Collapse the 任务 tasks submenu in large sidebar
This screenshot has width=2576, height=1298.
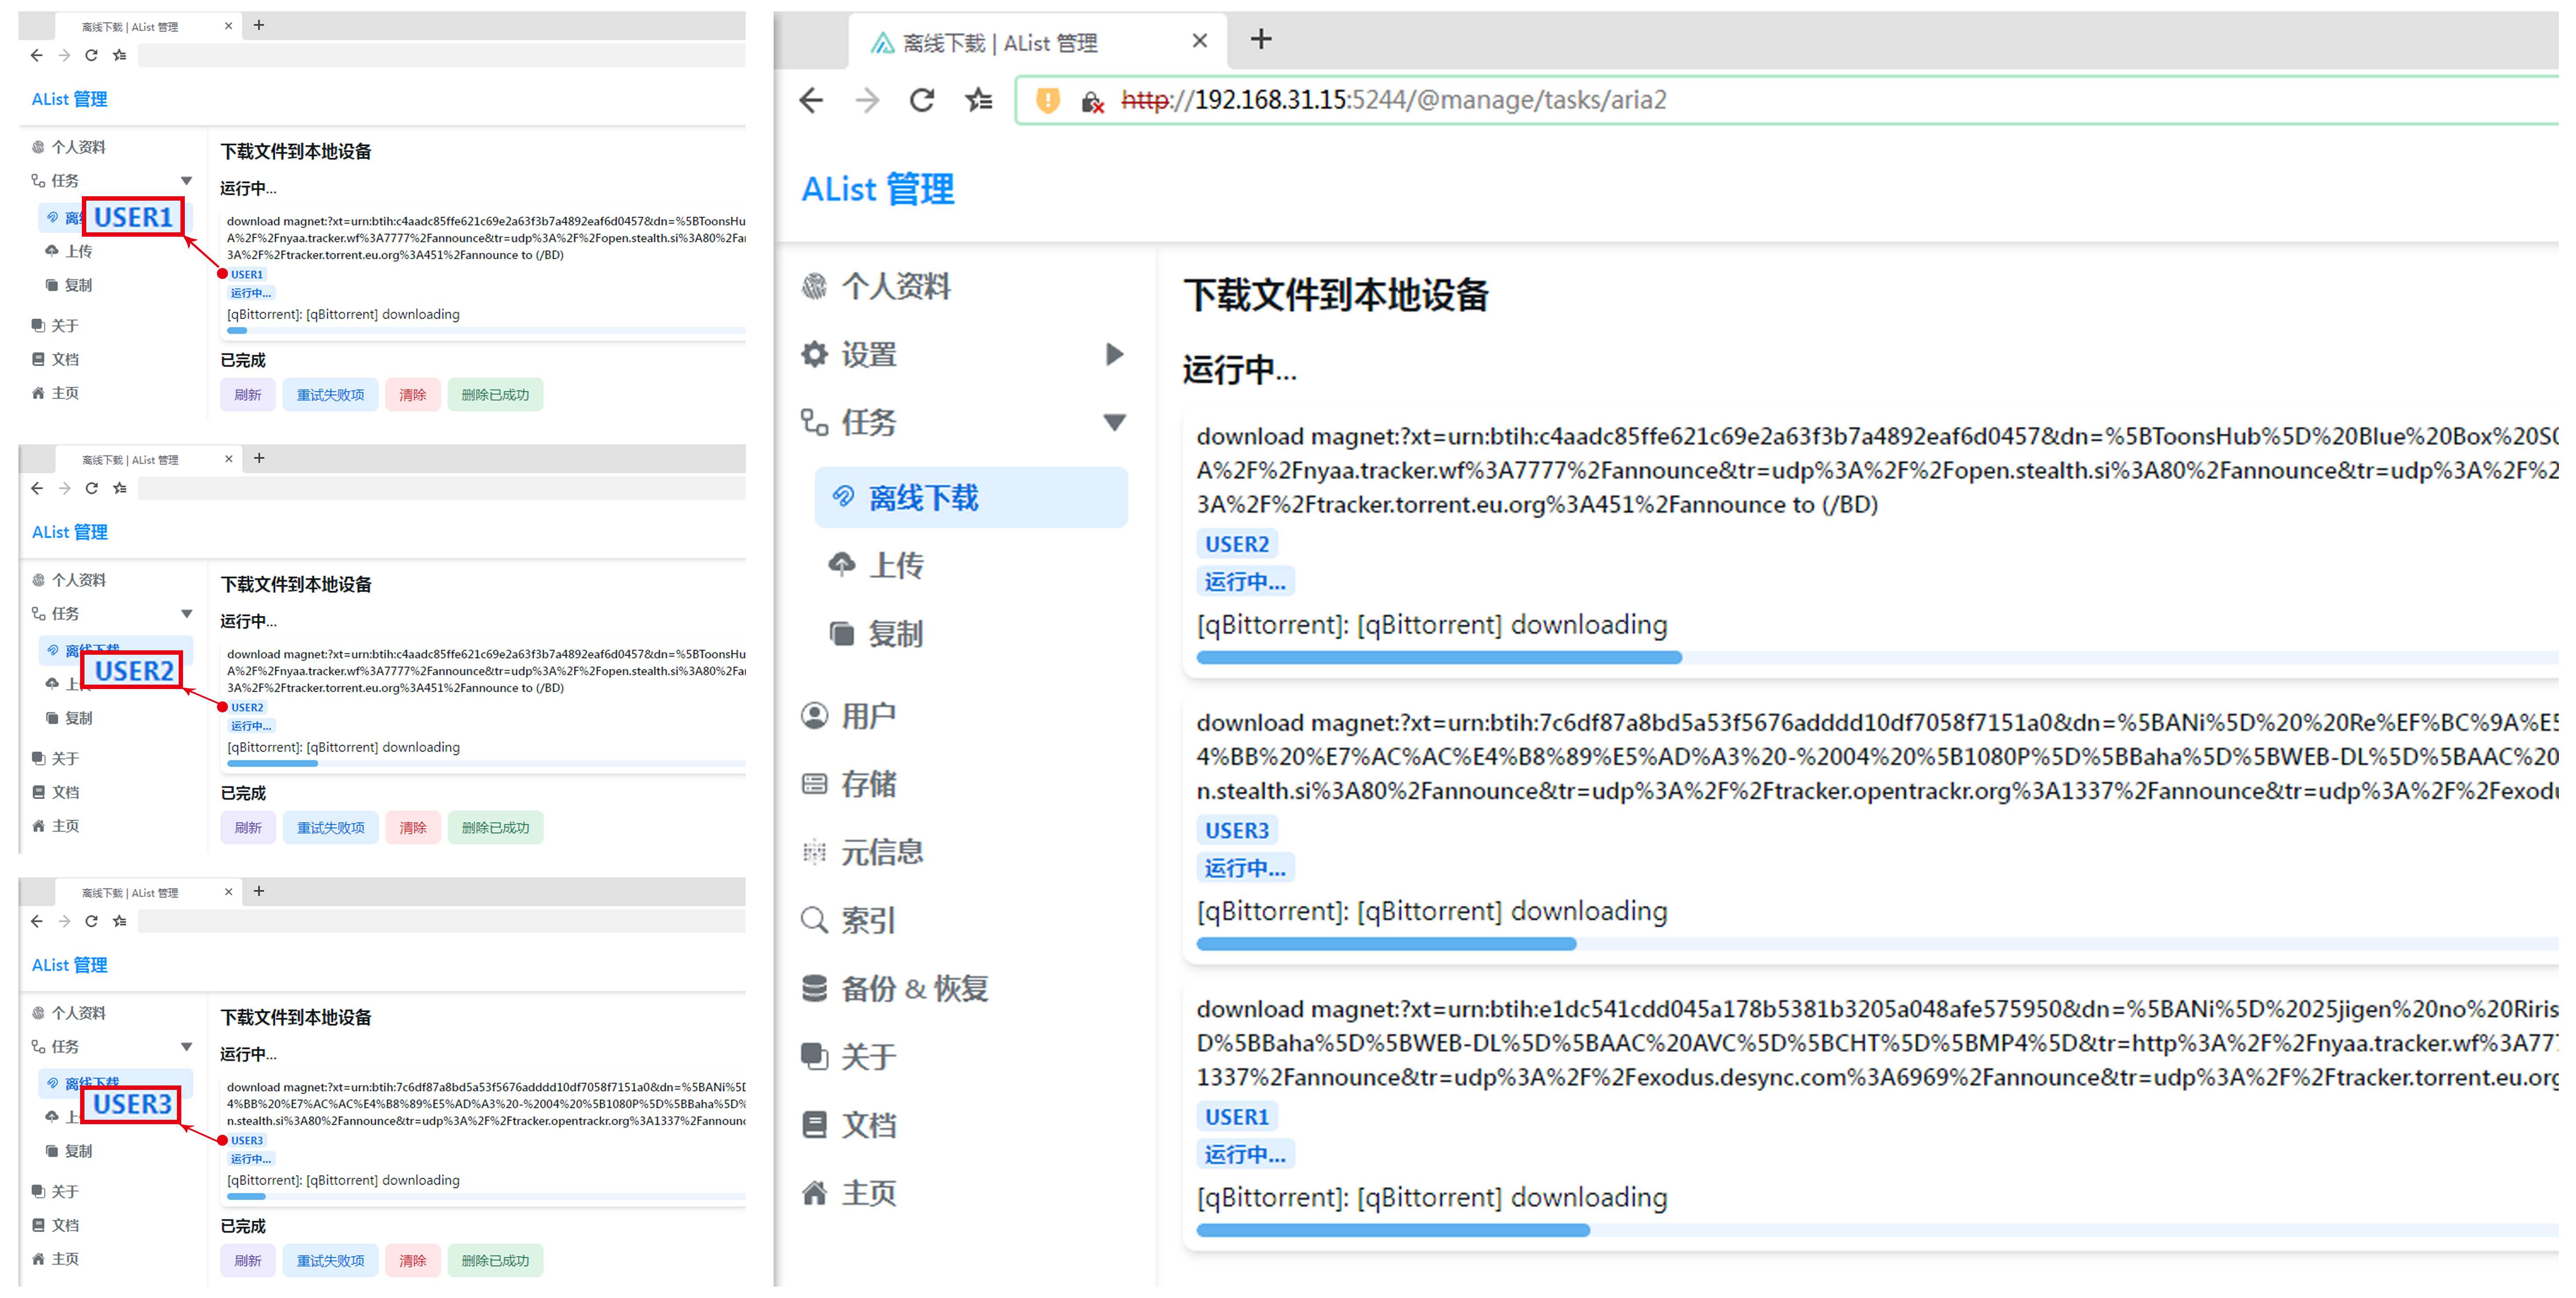click(1114, 422)
